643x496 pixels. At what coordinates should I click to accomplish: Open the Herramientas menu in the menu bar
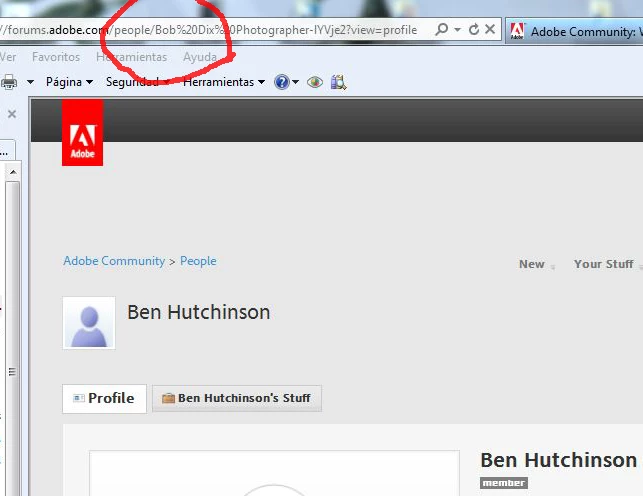132,57
